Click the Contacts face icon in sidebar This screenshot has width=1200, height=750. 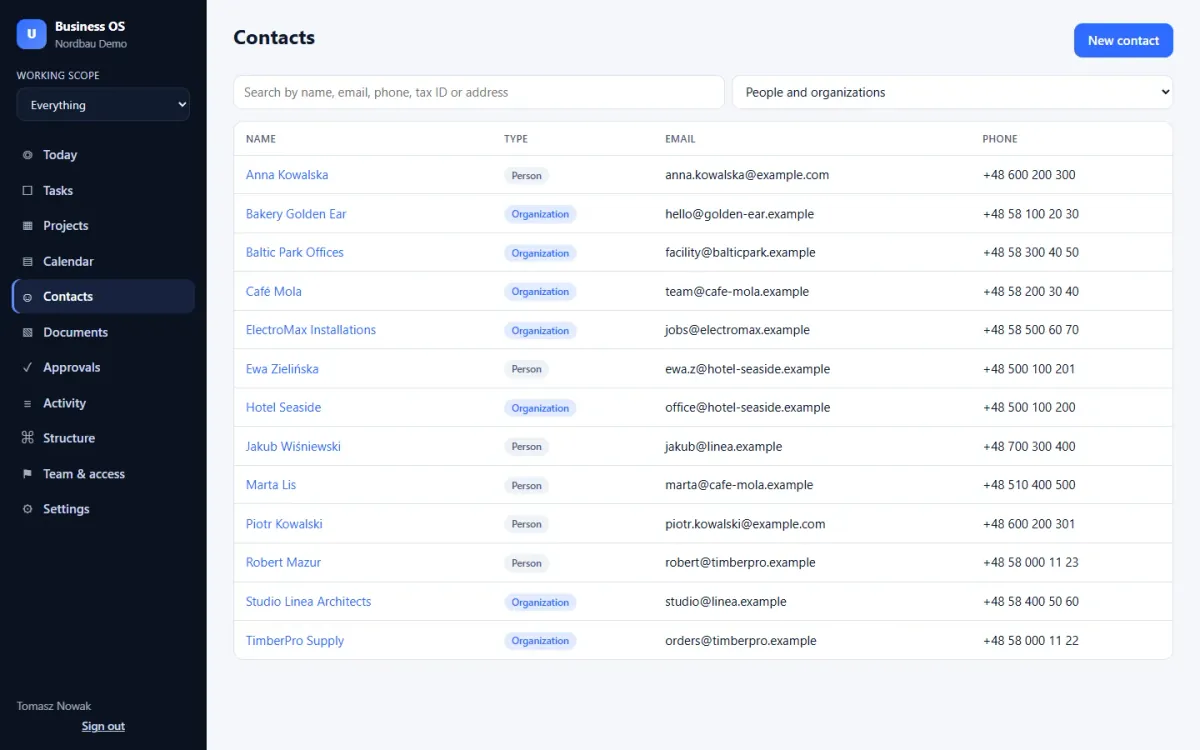[27, 297]
